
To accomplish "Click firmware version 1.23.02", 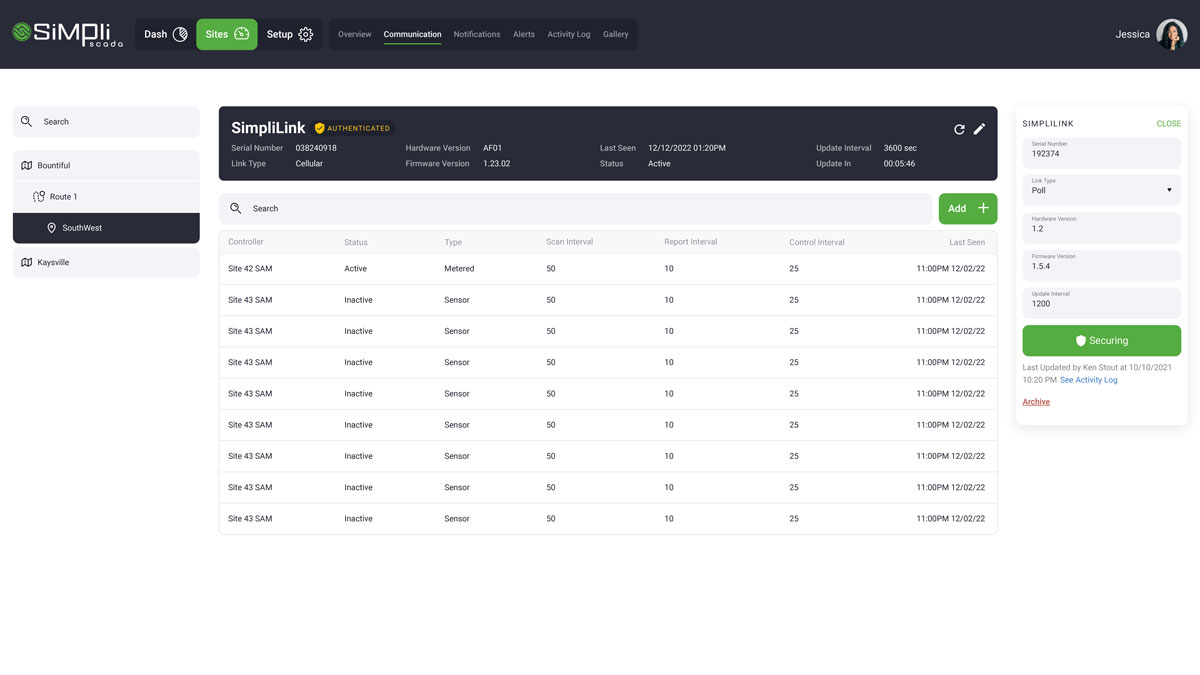I will 497,164.
